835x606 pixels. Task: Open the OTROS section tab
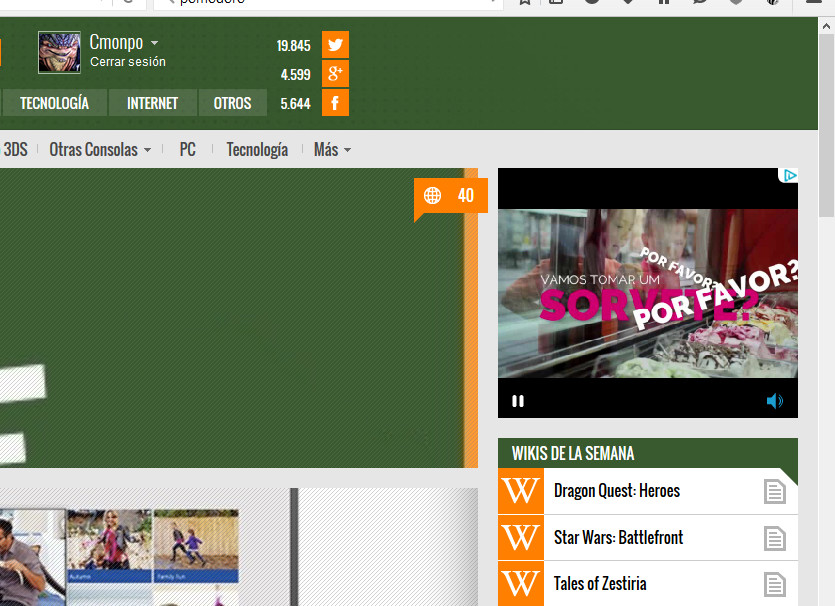pyautogui.click(x=232, y=103)
